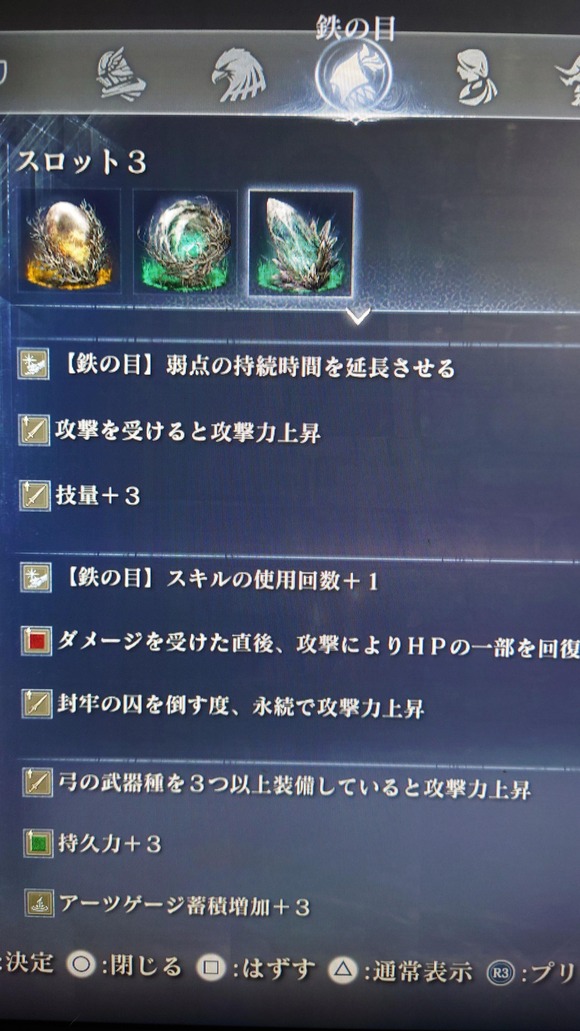Image resolution: width=580 pixels, height=1031 pixels.
Task: Click icon beside スキルの使用回数+1
Action: click(x=36, y=580)
